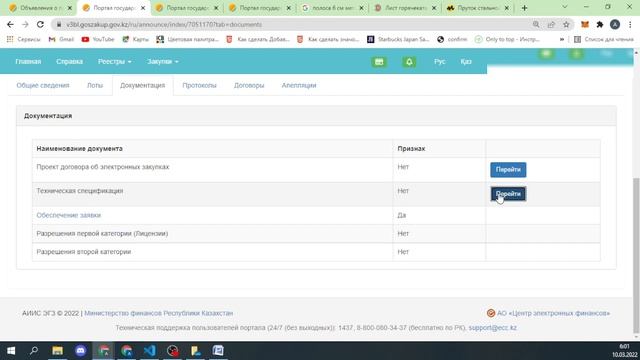Click the browser address bar URL
640x360 pixels.
tap(164, 24)
